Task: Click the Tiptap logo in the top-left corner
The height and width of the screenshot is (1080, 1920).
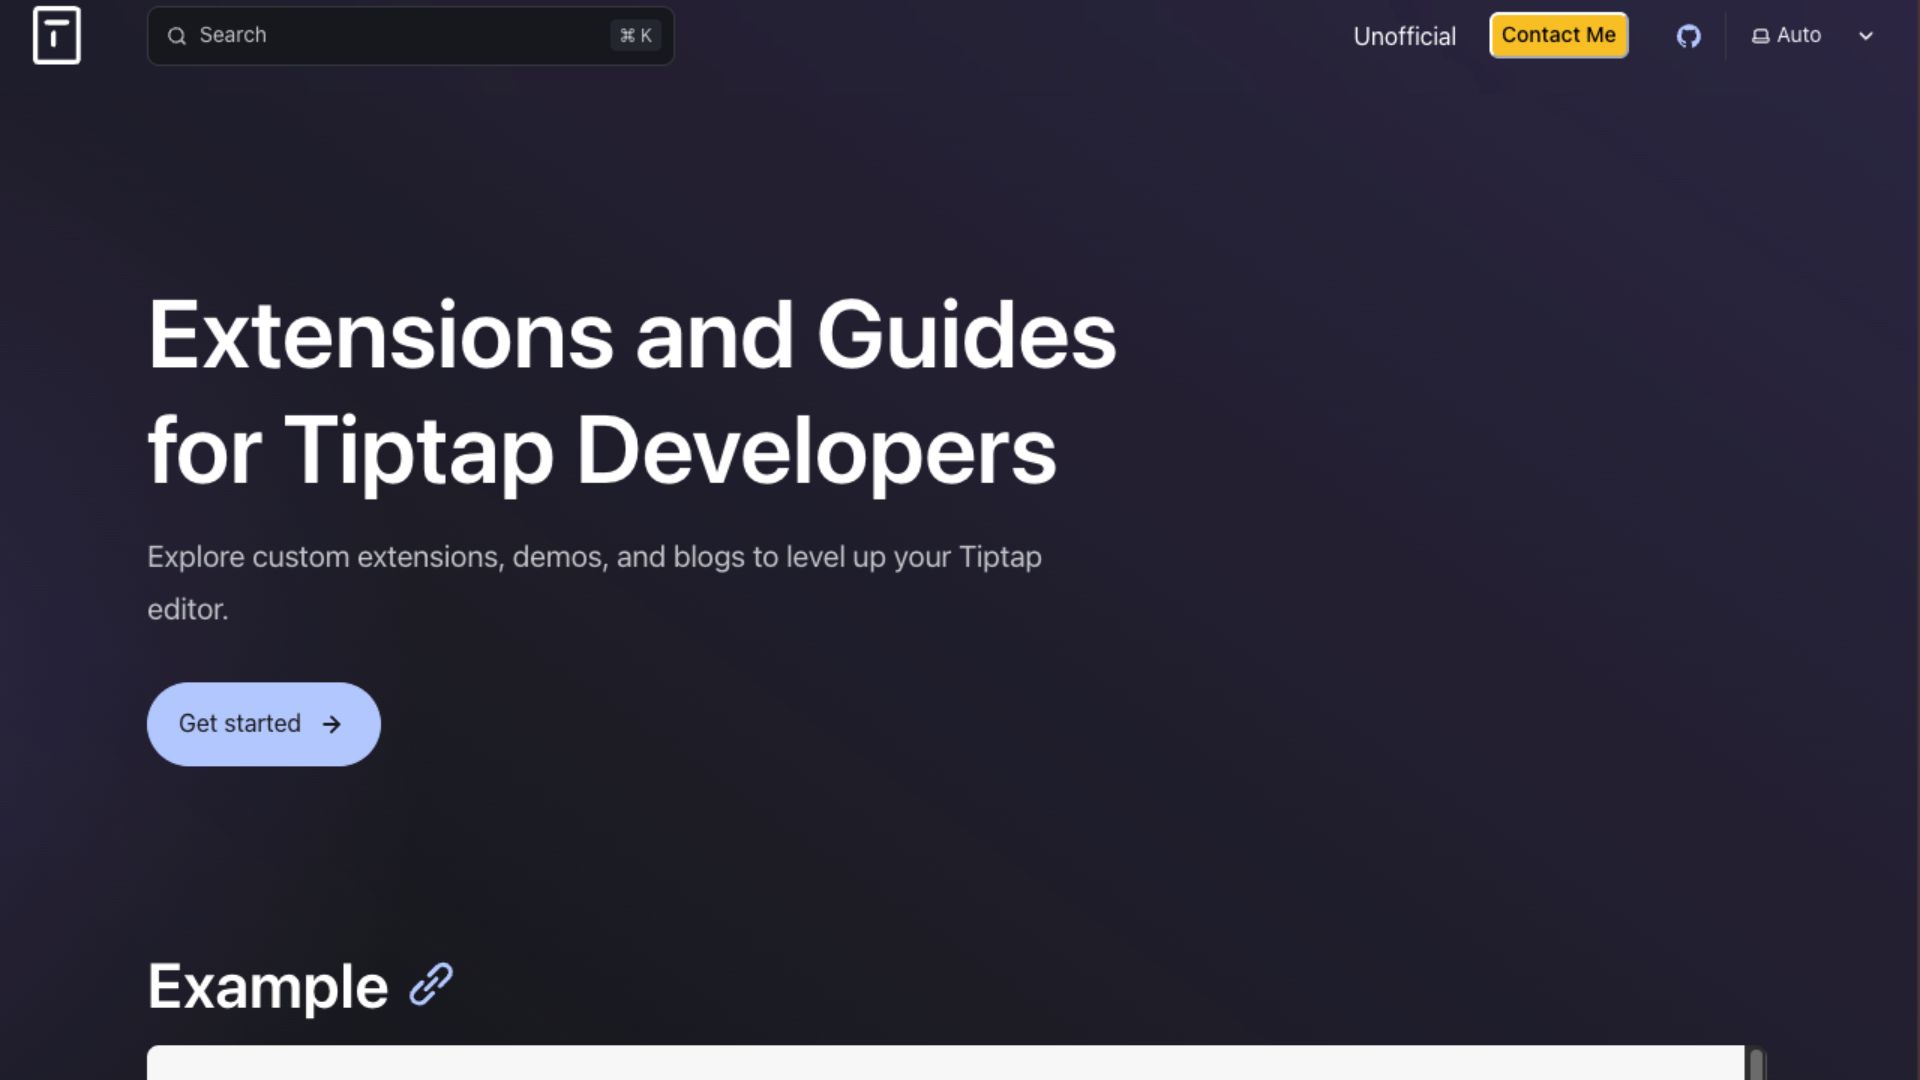Action: click(x=56, y=35)
